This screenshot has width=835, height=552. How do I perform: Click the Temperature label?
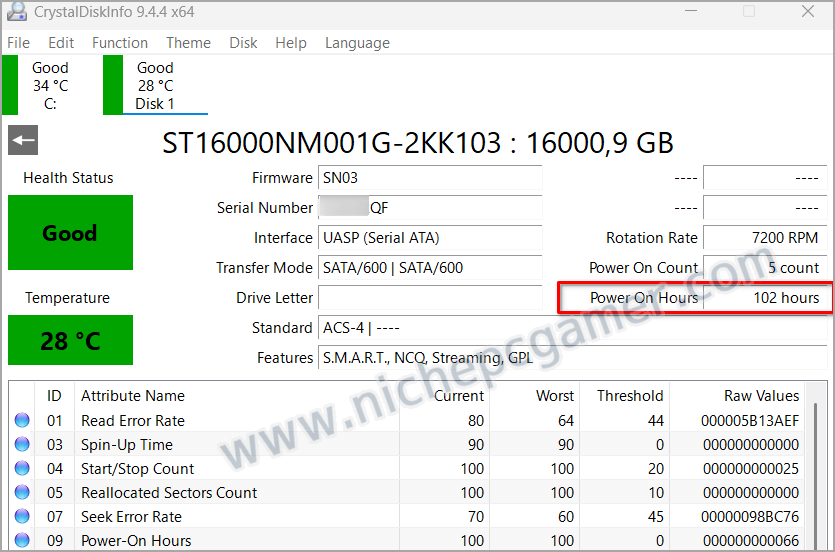click(67, 298)
